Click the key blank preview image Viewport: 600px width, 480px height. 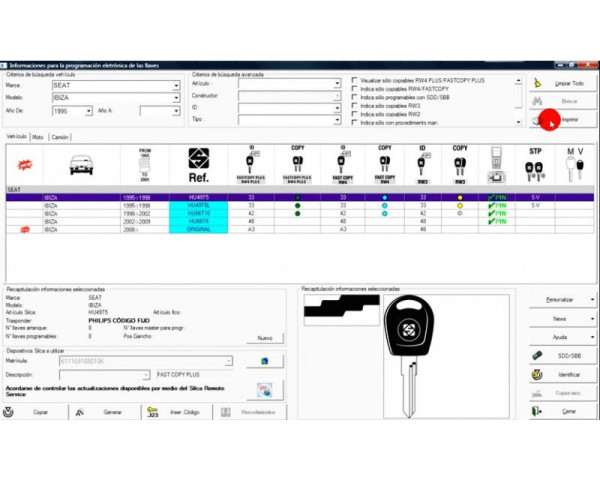(410, 346)
